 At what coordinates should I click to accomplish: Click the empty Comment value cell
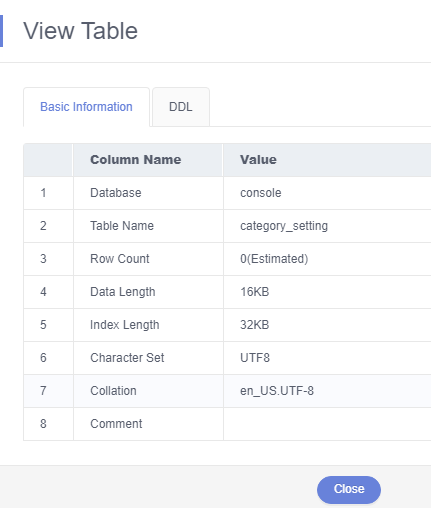tap(327, 424)
